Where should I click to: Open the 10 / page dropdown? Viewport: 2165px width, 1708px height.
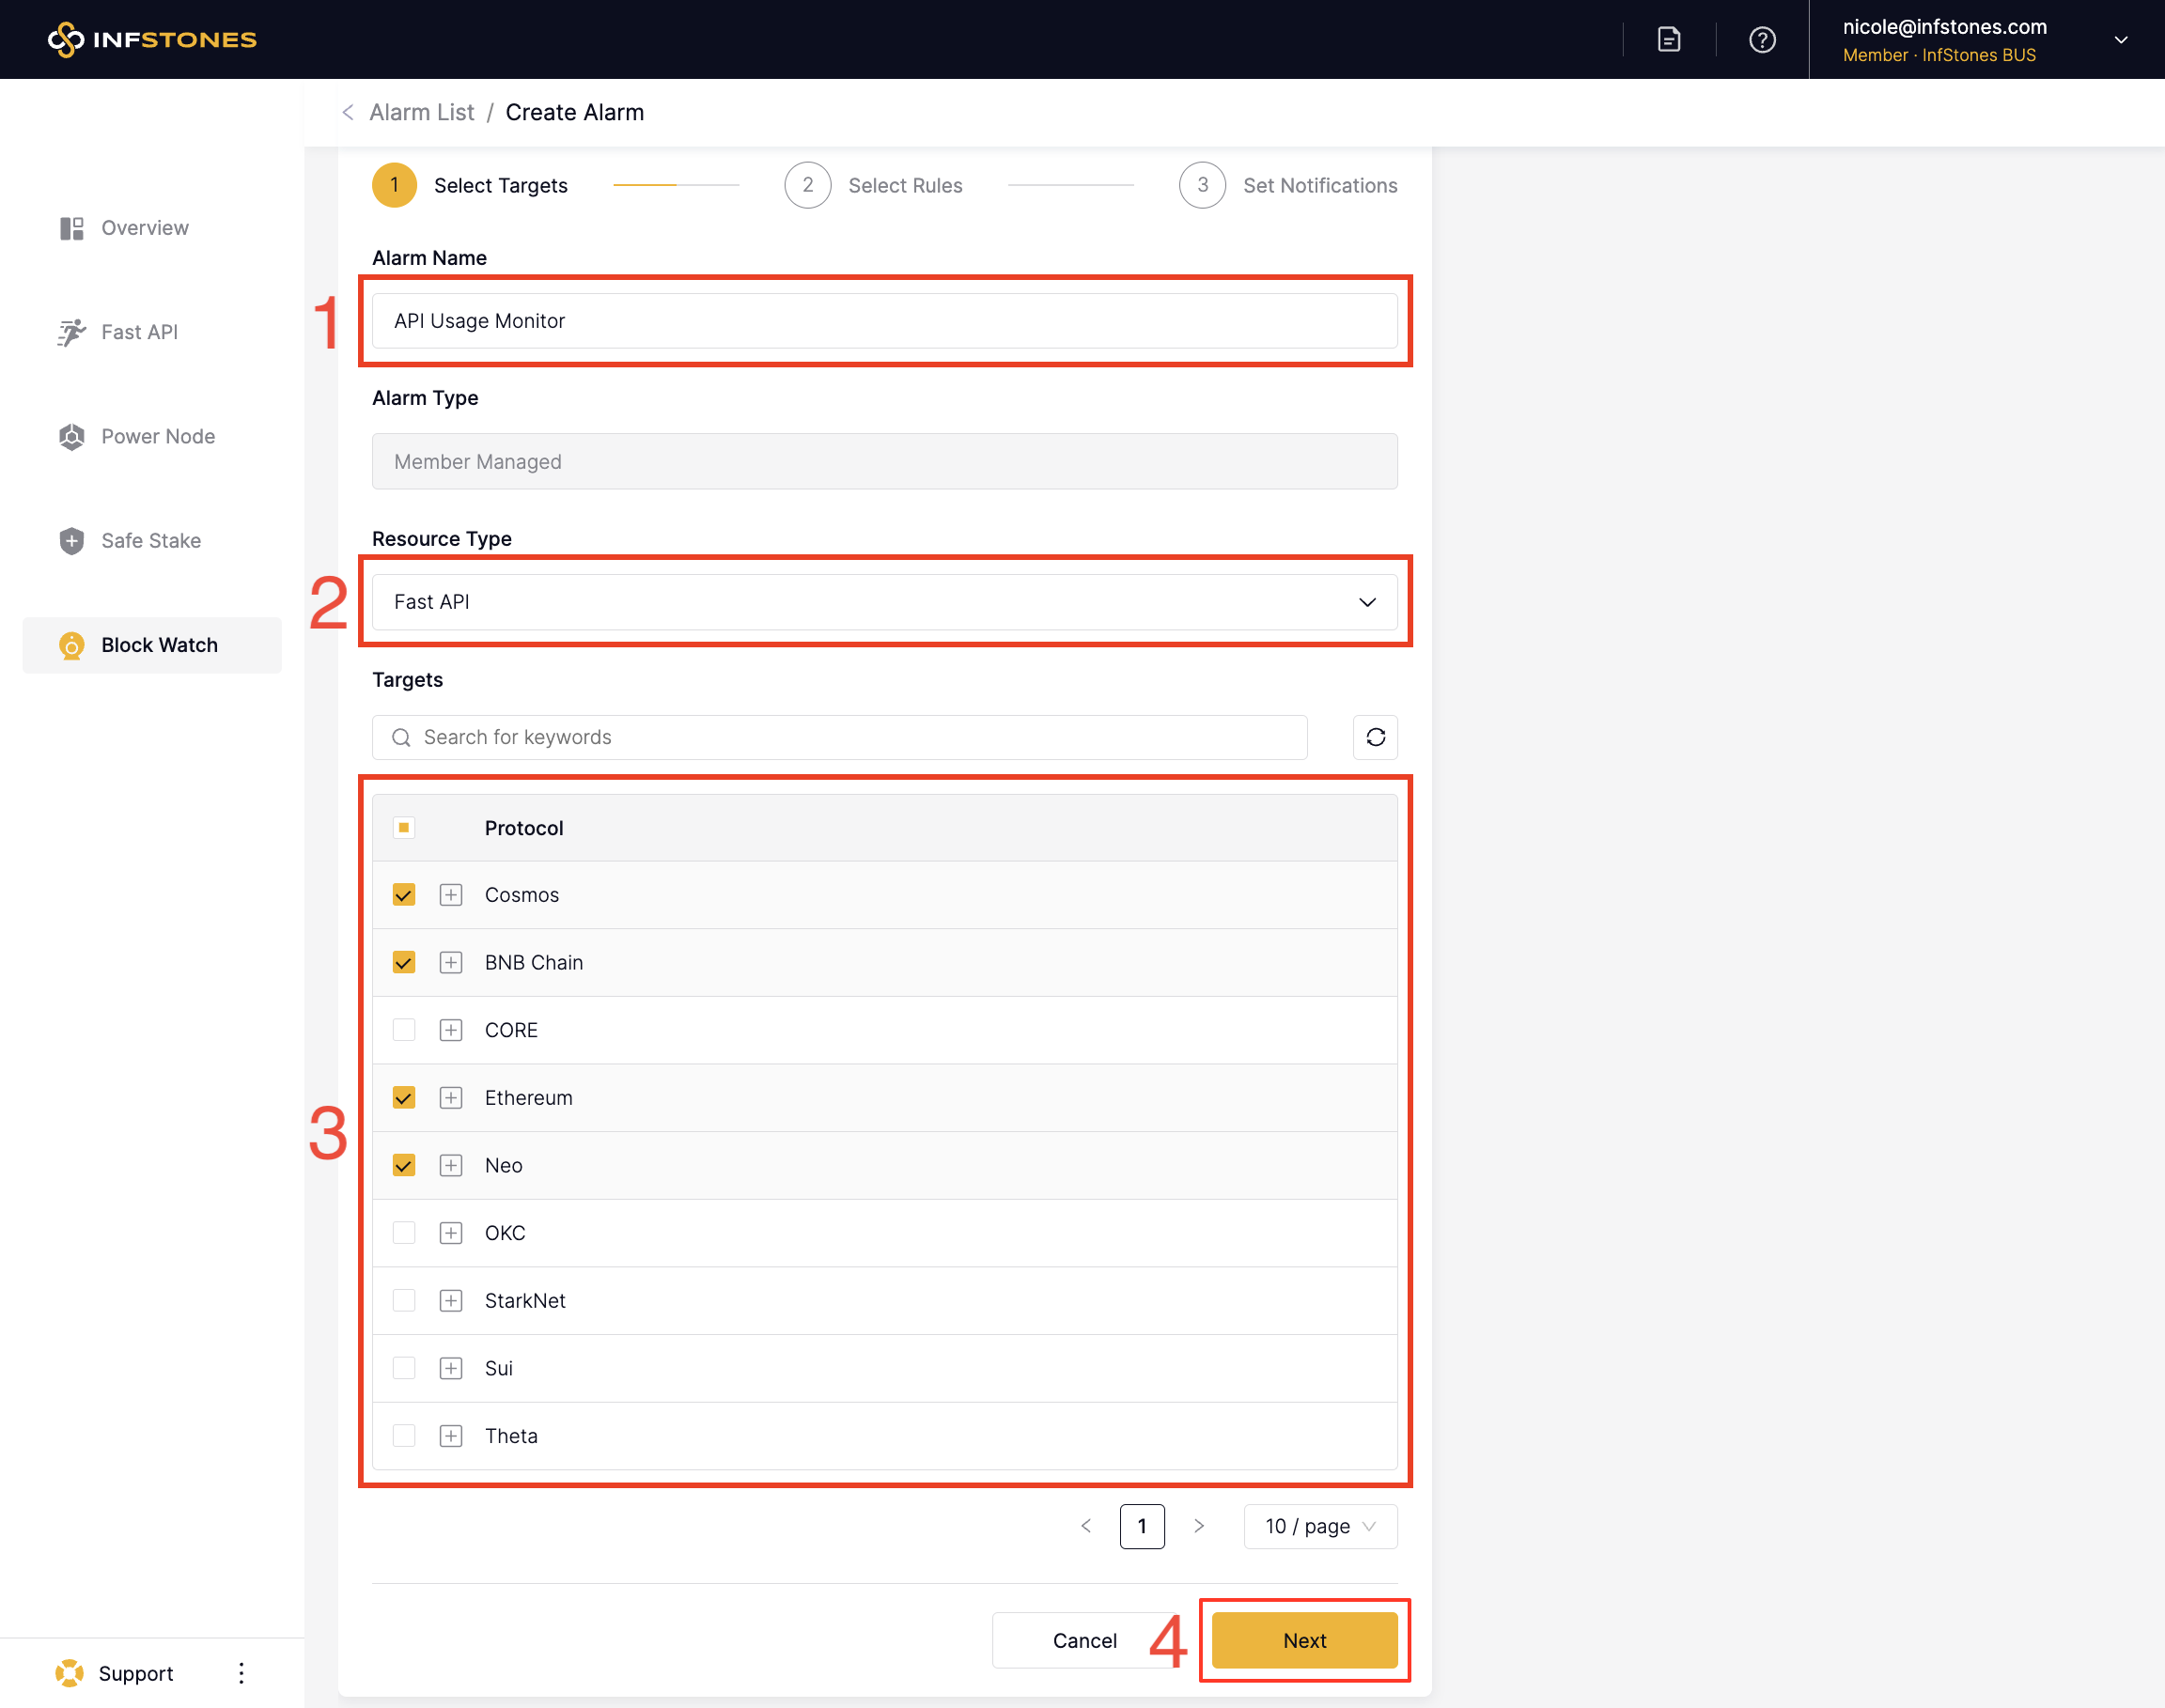[1319, 1526]
